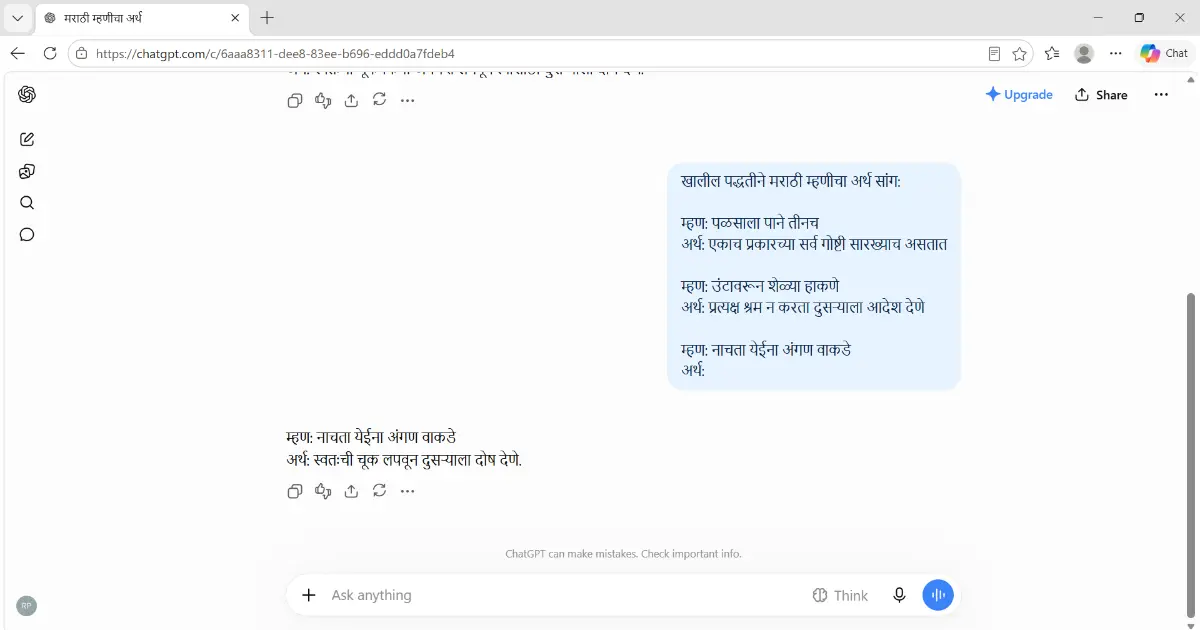The width and height of the screenshot is (1200, 630).
Task: Regenerate the previous top response
Action: (x=379, y=100)
